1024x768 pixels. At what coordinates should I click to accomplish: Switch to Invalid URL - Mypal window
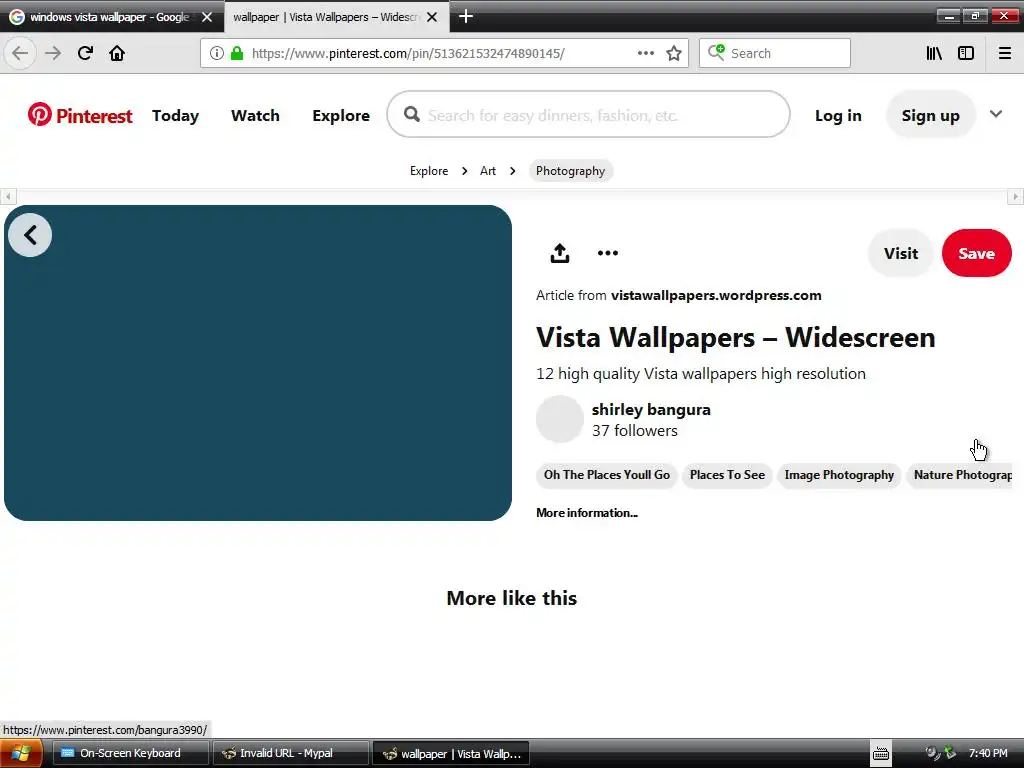click(289, 753)
